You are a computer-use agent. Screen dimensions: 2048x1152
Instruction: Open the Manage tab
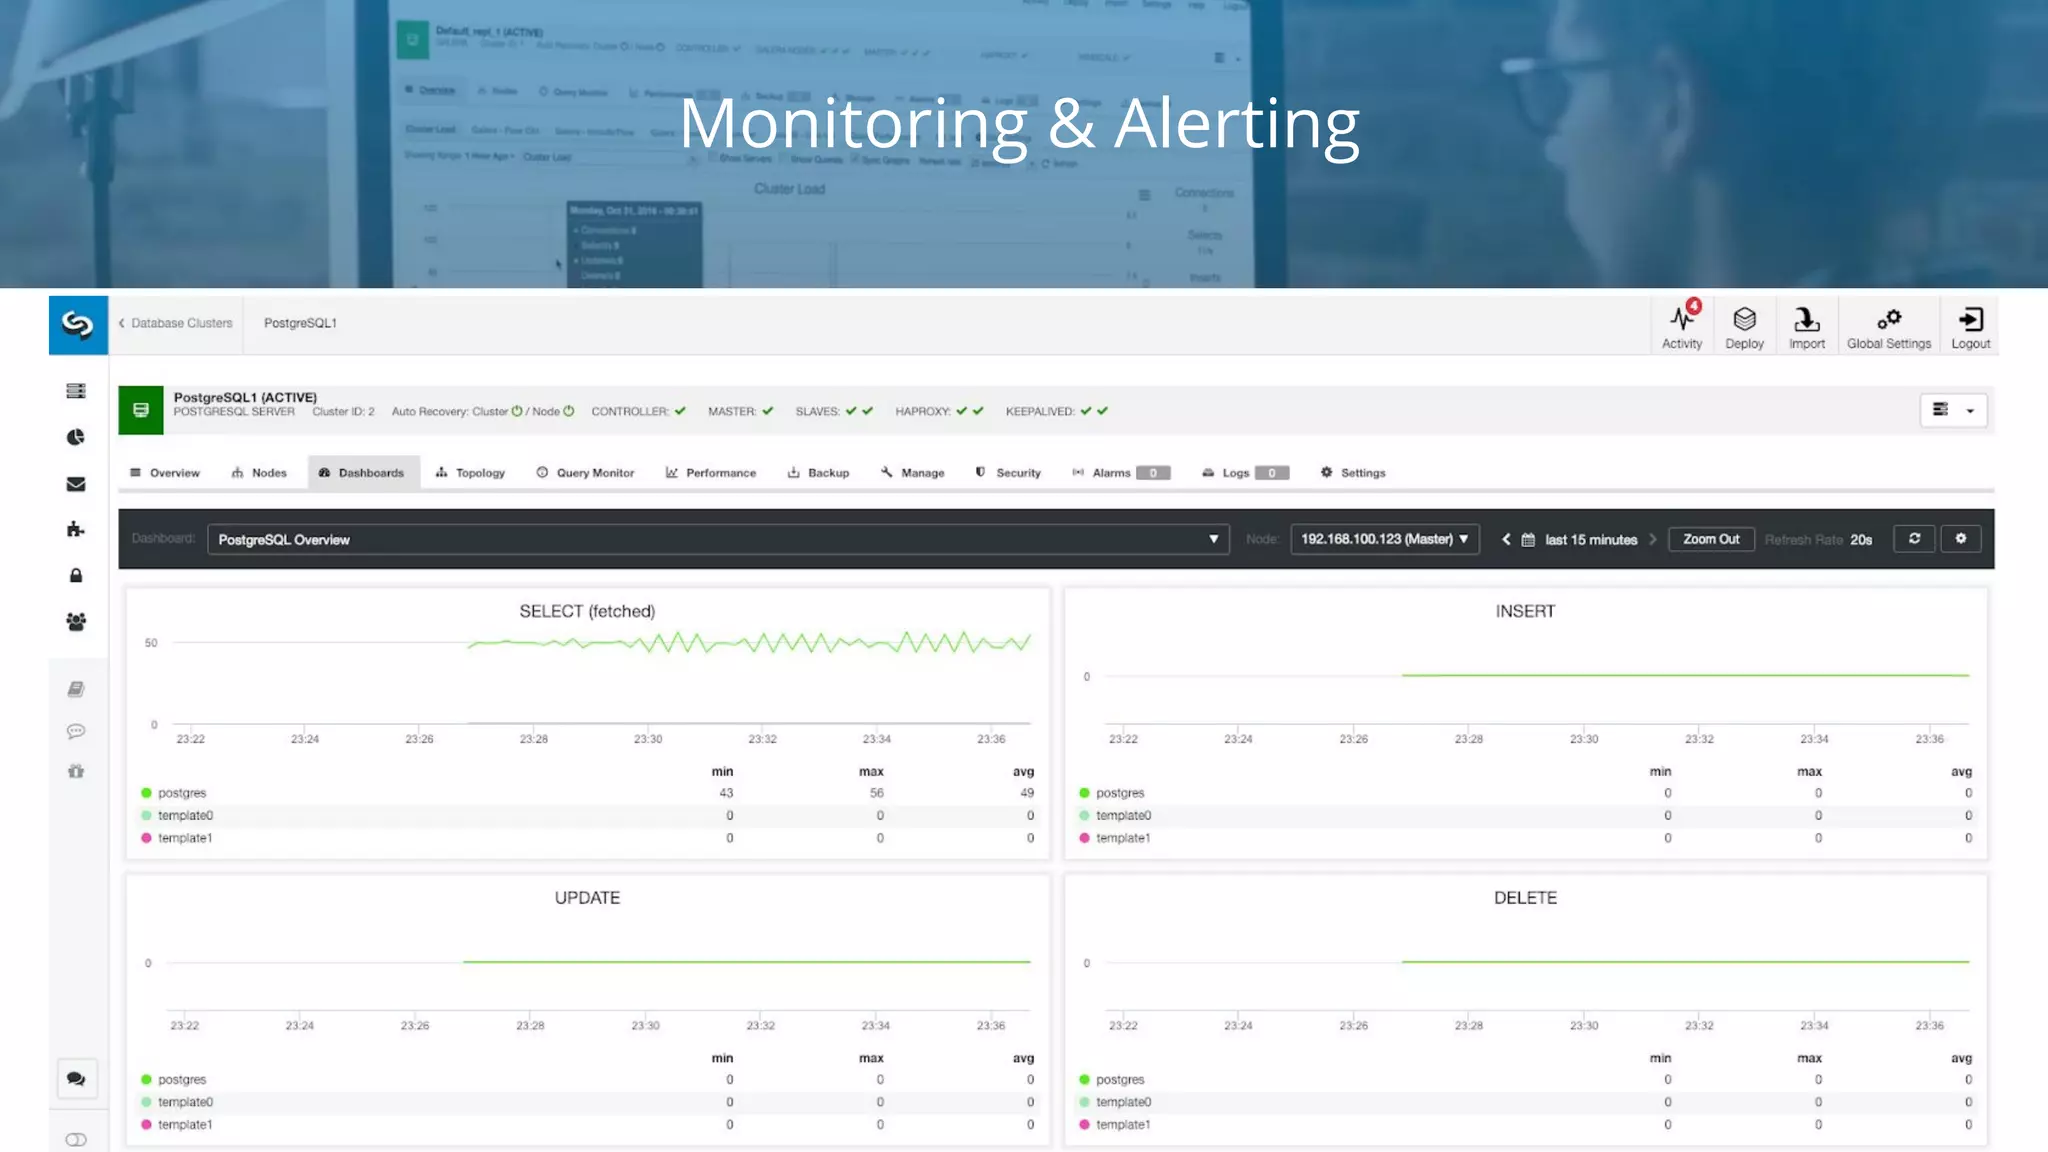(x=913, y=473)
